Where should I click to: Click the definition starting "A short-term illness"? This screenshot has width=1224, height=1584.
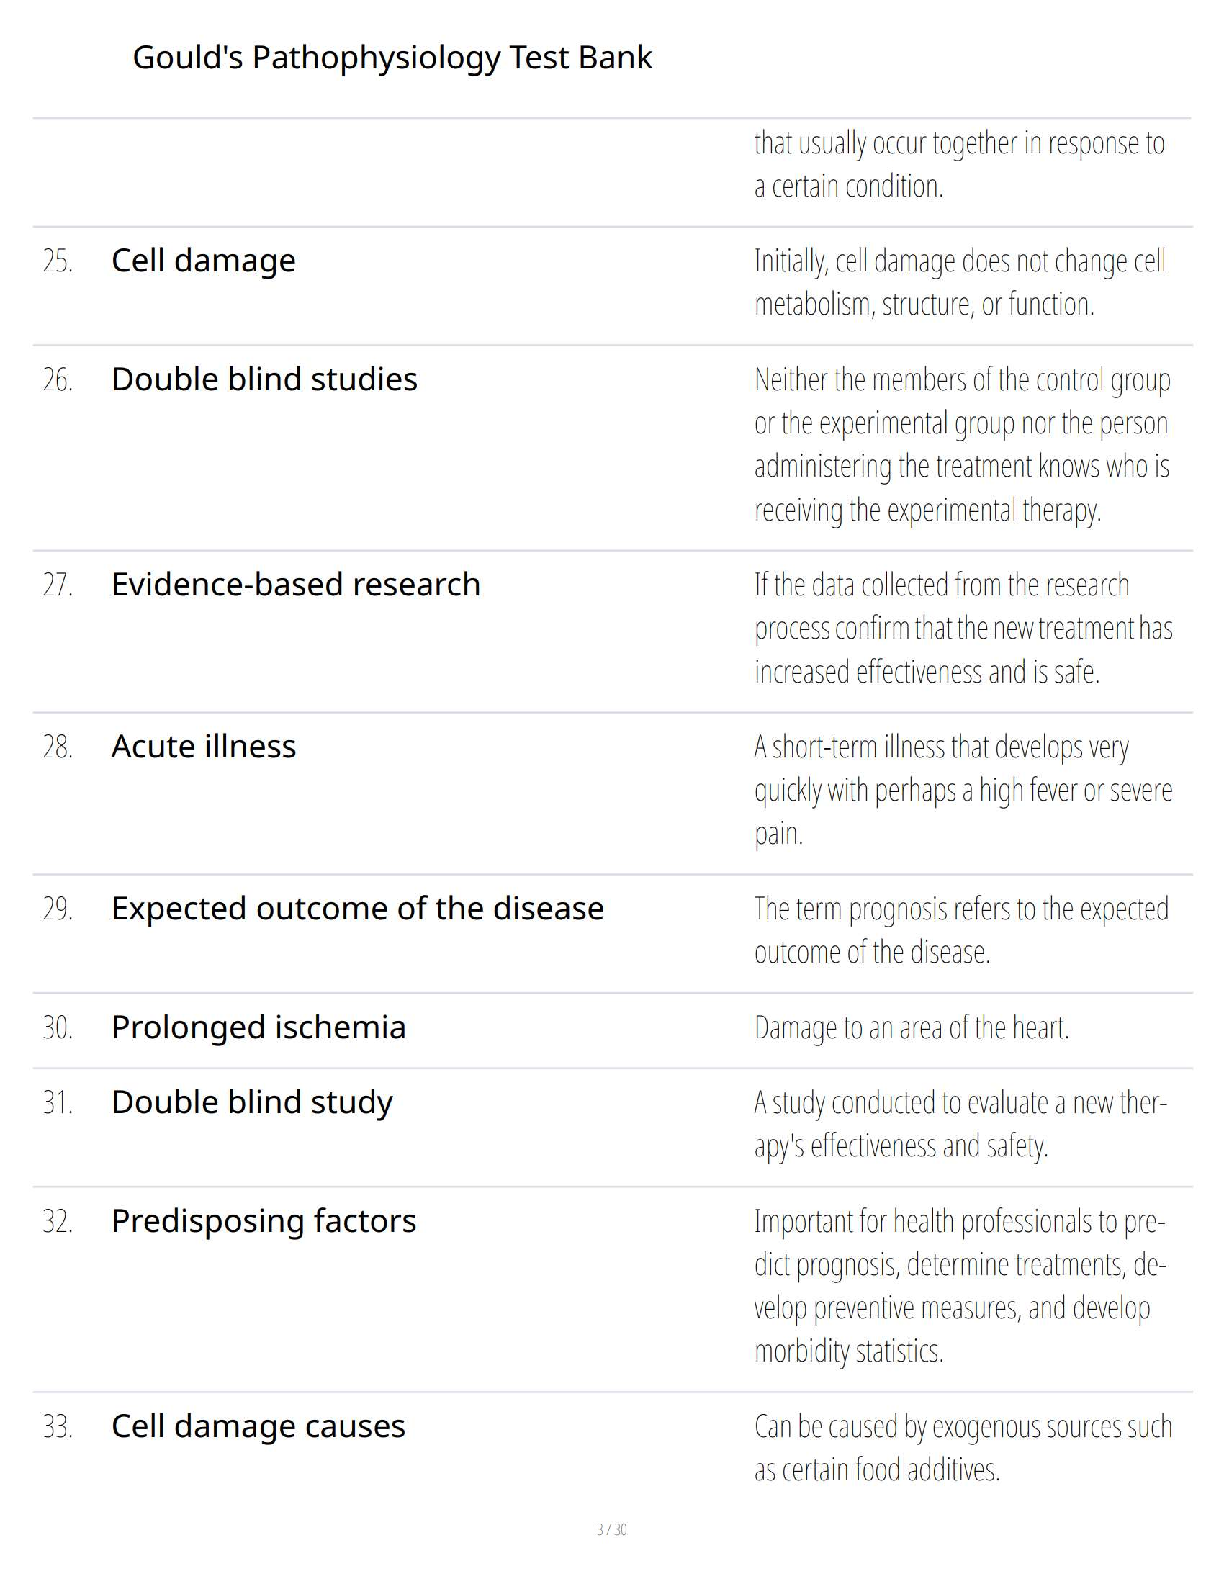point(962,790)
